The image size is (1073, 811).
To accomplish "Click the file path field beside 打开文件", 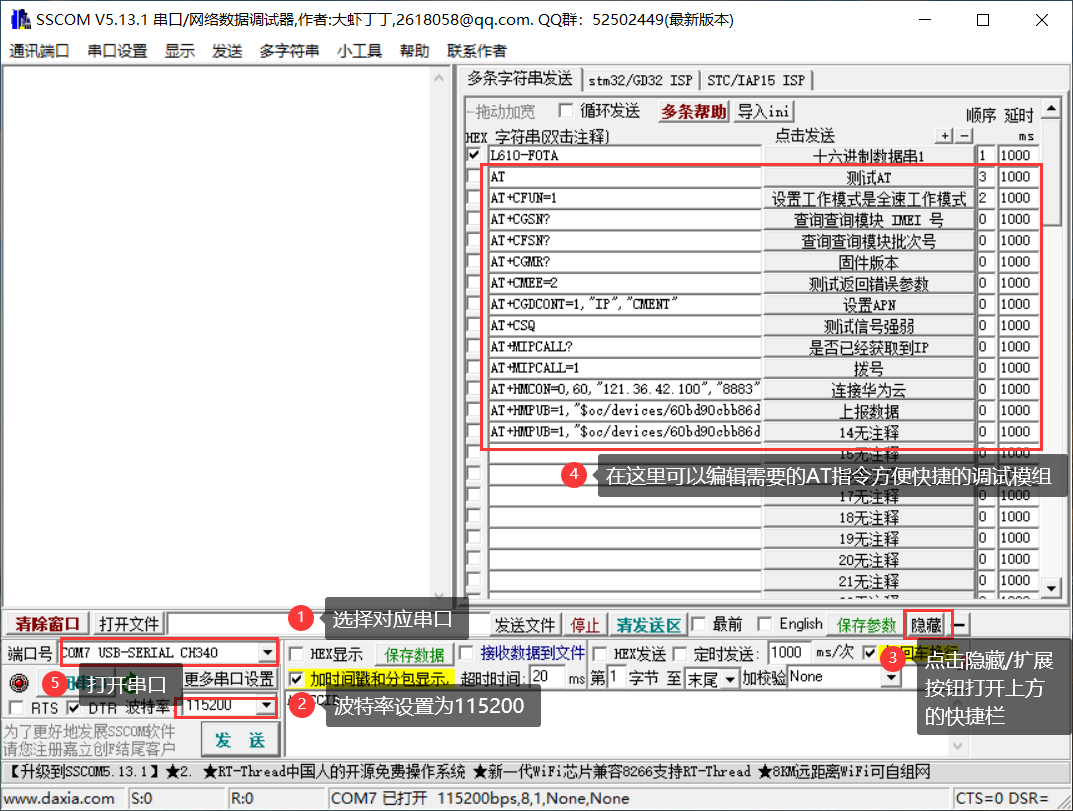I will tap(329, 624).
